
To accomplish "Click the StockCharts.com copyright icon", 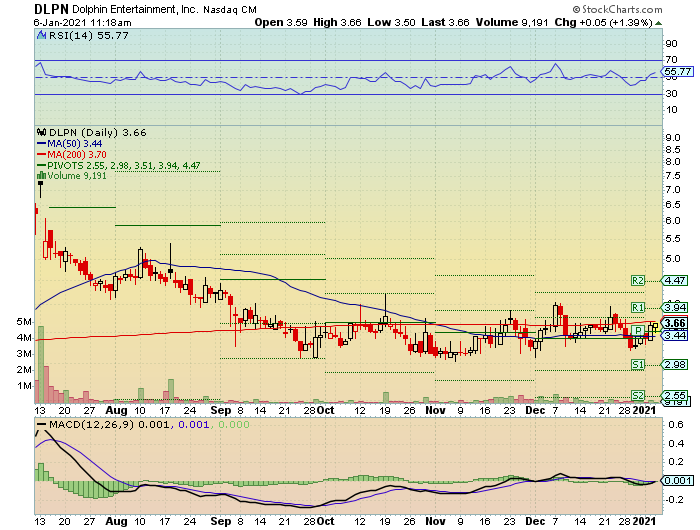I will (576, 9).
